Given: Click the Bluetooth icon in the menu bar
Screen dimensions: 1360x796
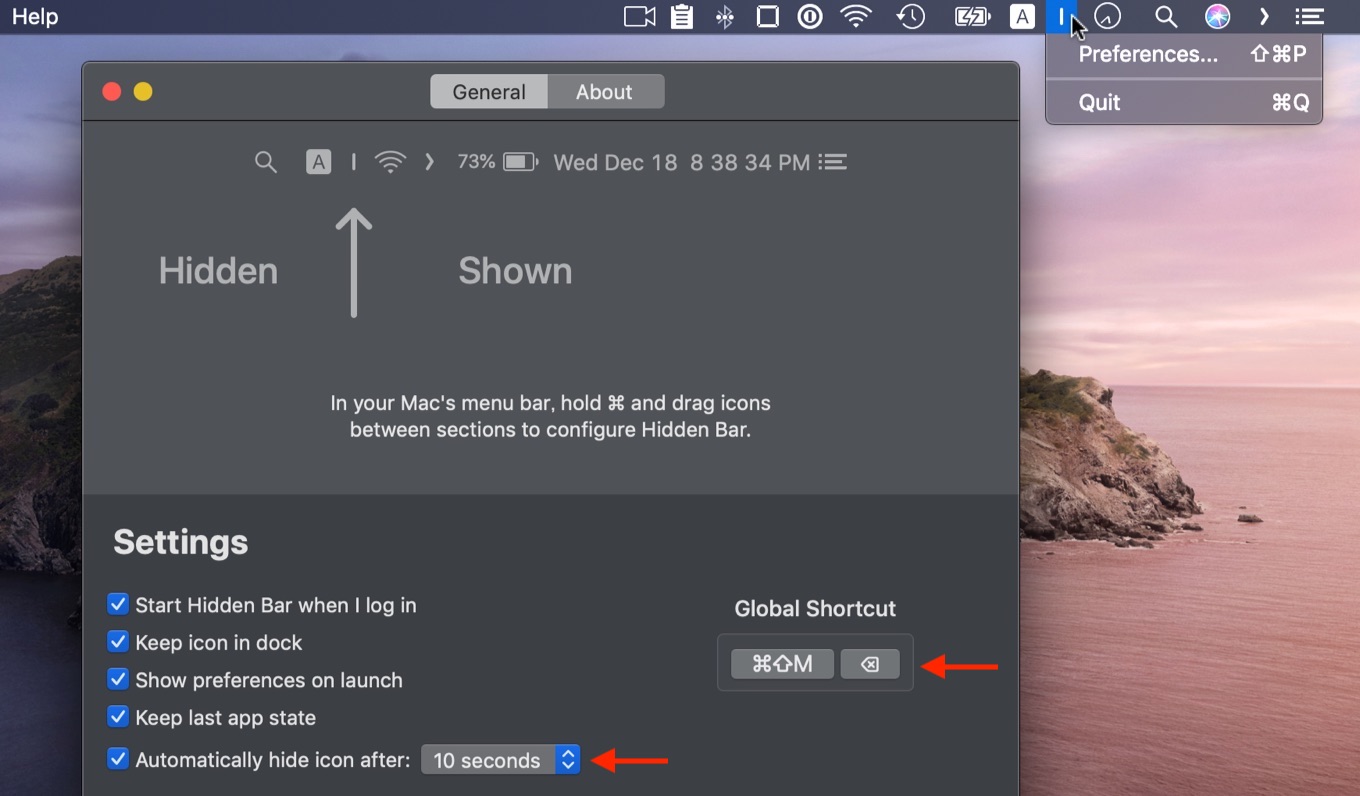Looking at the screenshot, I should [725, 17].
